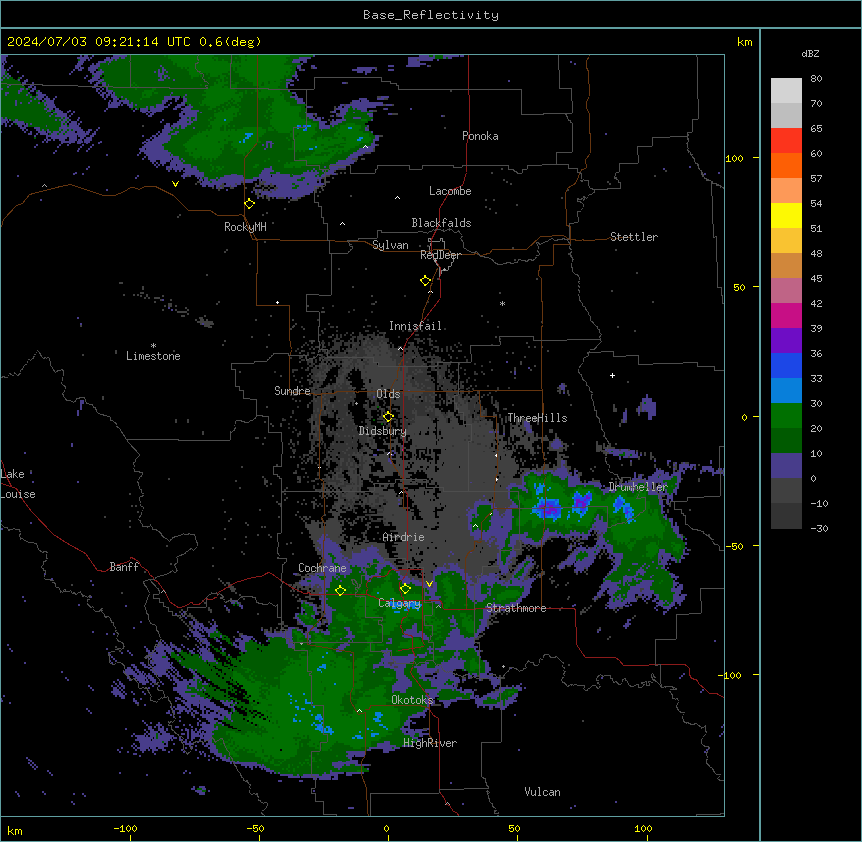
Task: Pick the pink 42-45 dBZ legend swatch
Action: [x=786, y=290]
